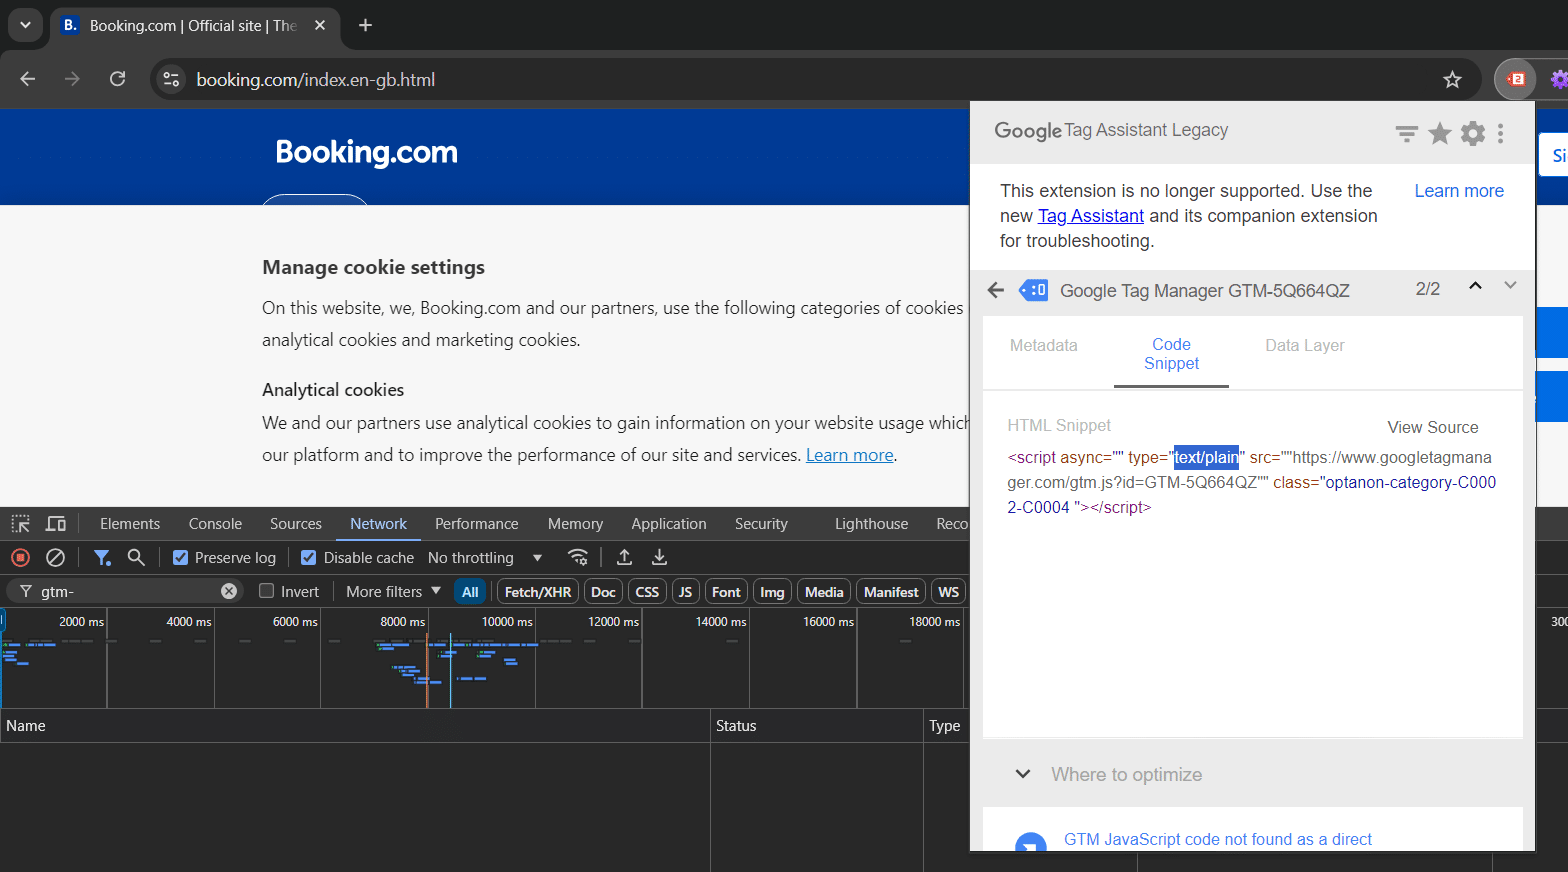The width and height of the screenshot is (1568, 872).
Task: Toggle the device toolbar in DevTools
Action: click(56, 524)
